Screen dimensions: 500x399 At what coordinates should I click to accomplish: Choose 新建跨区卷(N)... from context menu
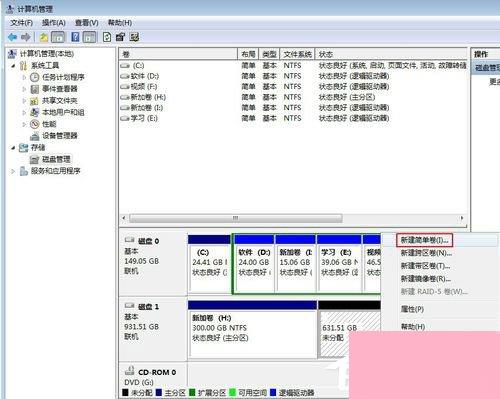point(426,253)
